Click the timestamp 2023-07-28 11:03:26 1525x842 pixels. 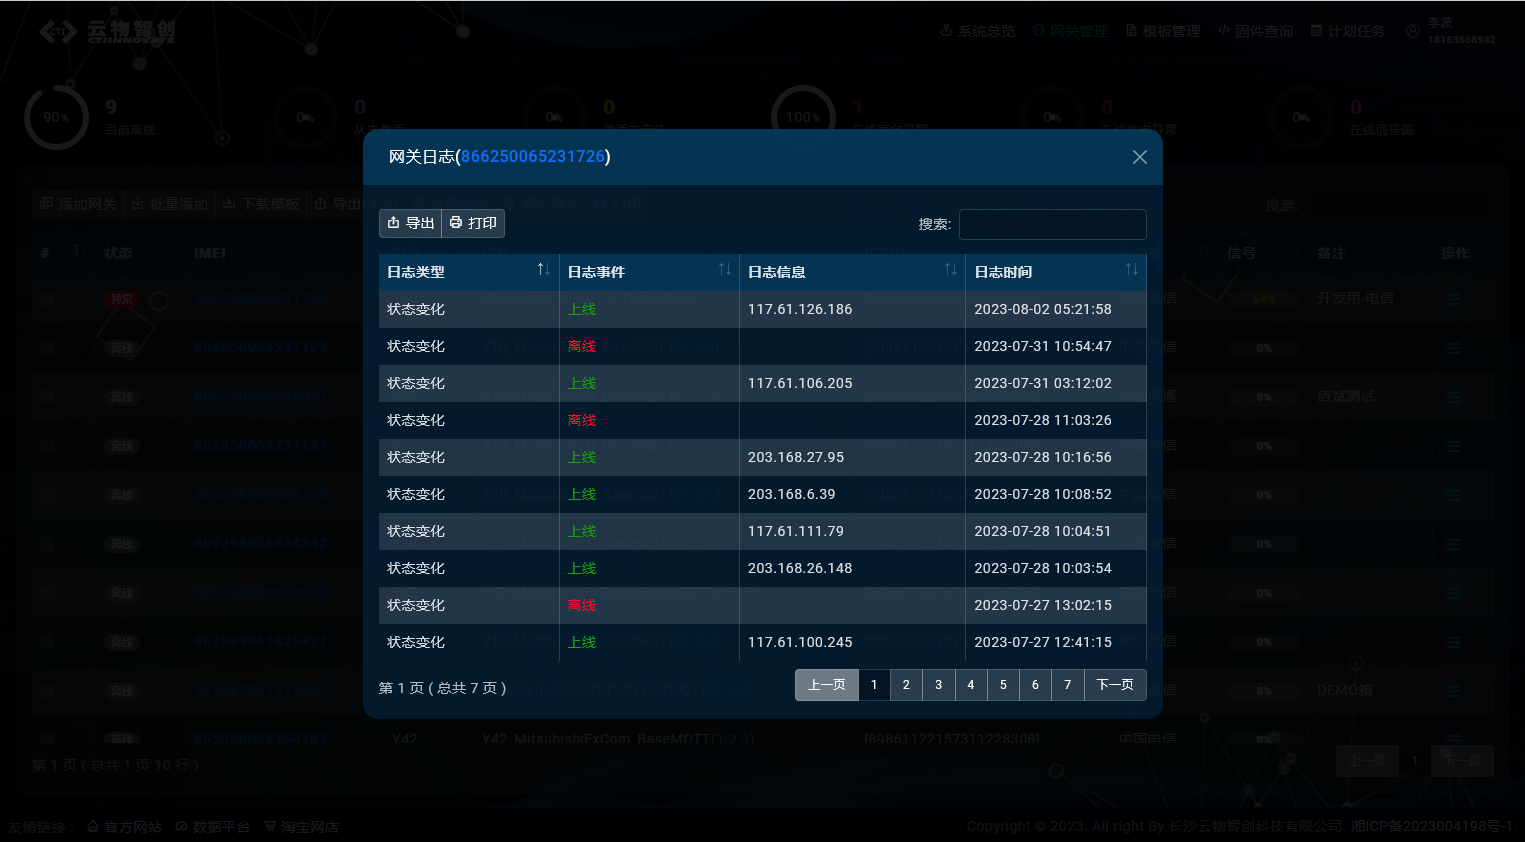[x=1043, y=420]
